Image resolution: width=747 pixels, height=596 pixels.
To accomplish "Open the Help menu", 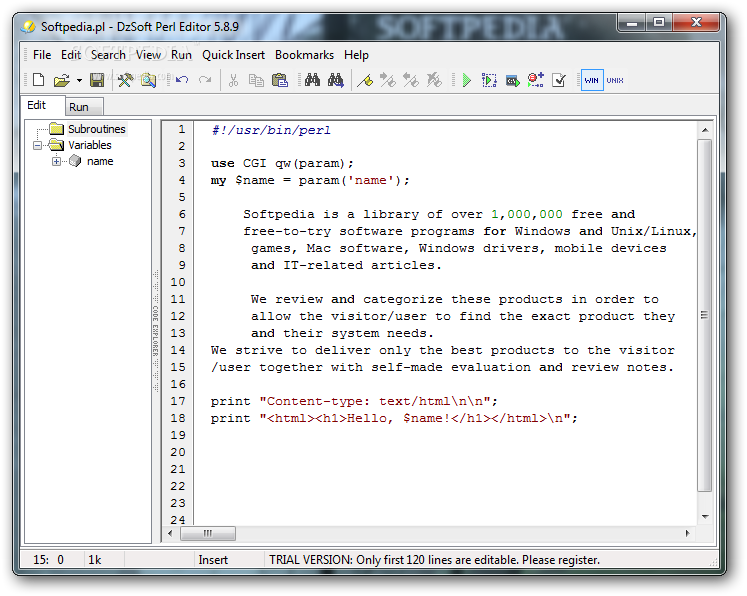I will click(x=356, y=55).
